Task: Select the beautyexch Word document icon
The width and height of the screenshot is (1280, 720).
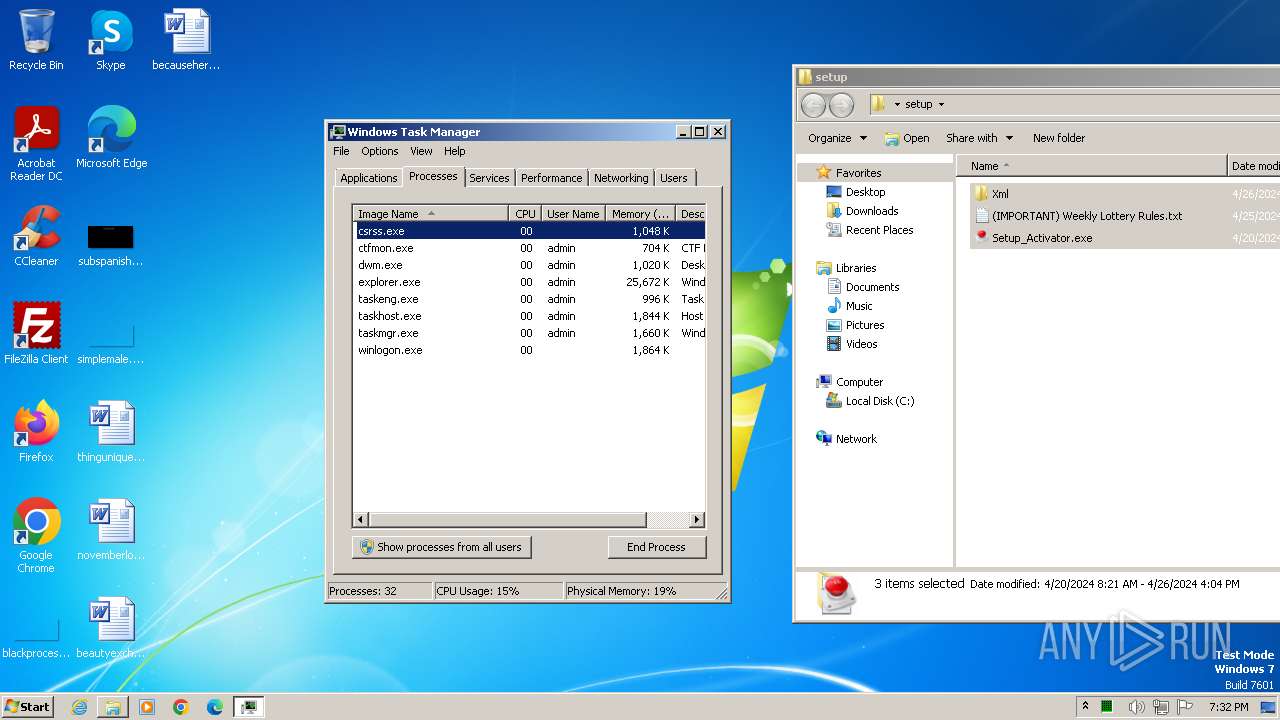Action: click(110, 628)
